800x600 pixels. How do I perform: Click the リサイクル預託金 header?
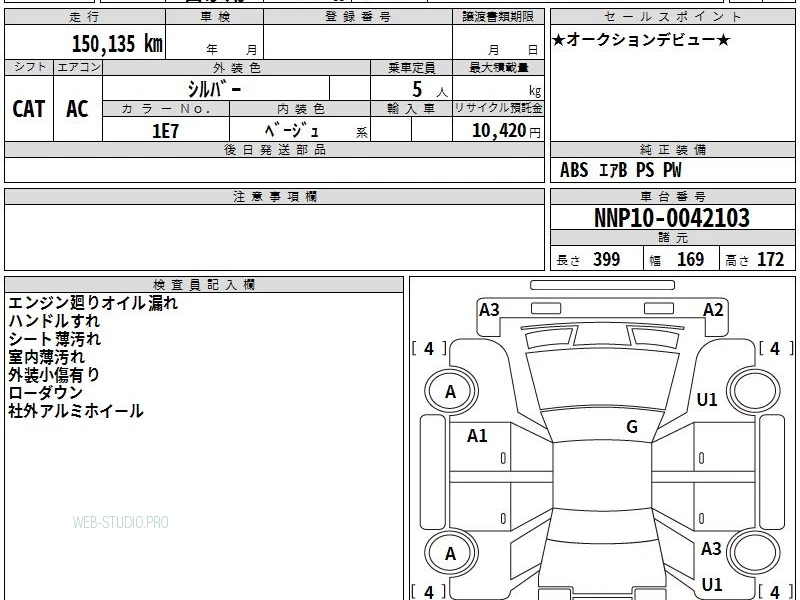pyautogui.click(x=498, y=109)
